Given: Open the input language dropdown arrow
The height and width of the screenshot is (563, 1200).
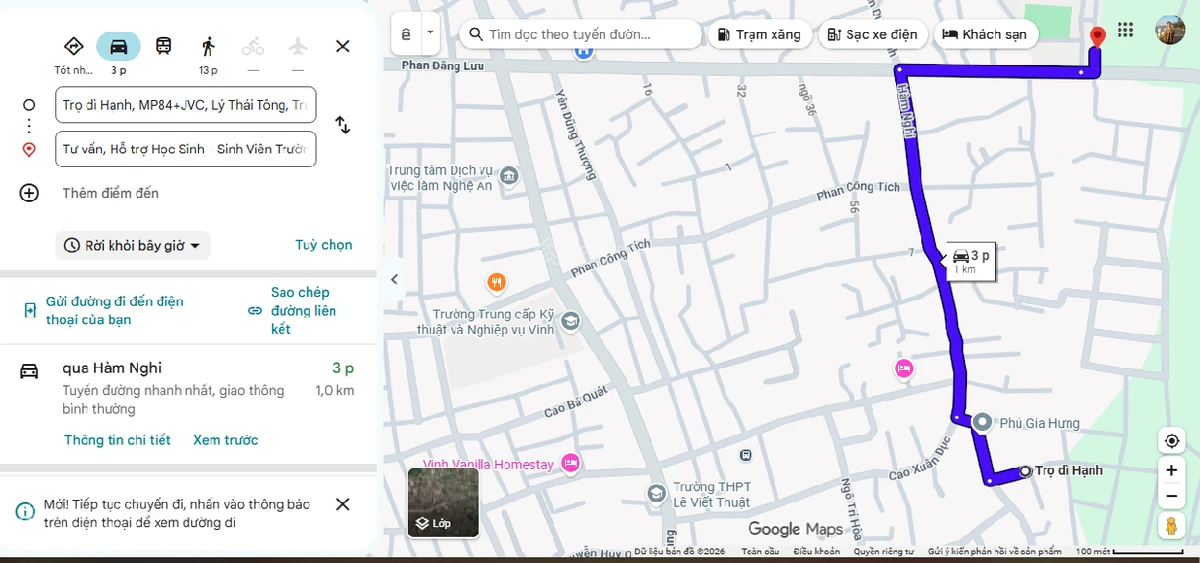Looking at the screenshot, I should click(431, 32).
